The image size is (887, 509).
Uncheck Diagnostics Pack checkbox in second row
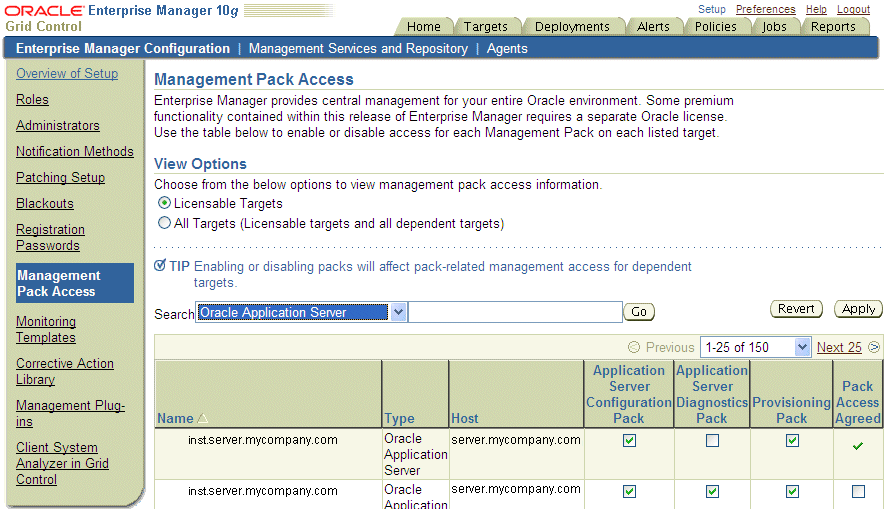[712, 491]
